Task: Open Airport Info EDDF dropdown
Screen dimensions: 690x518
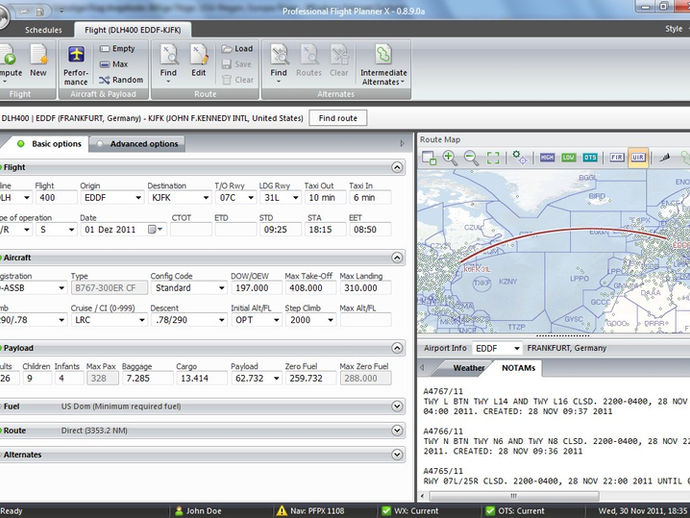Action: tap(517, 349)
